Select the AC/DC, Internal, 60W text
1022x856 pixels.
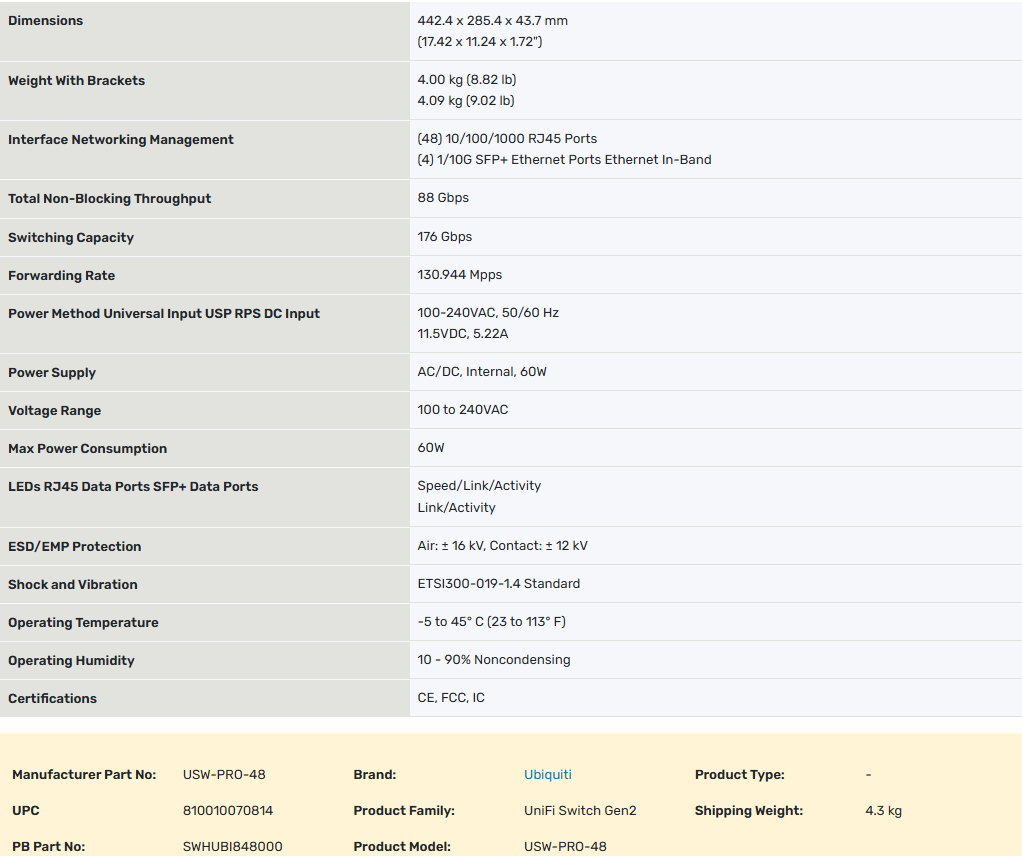[x=482, y=372]
